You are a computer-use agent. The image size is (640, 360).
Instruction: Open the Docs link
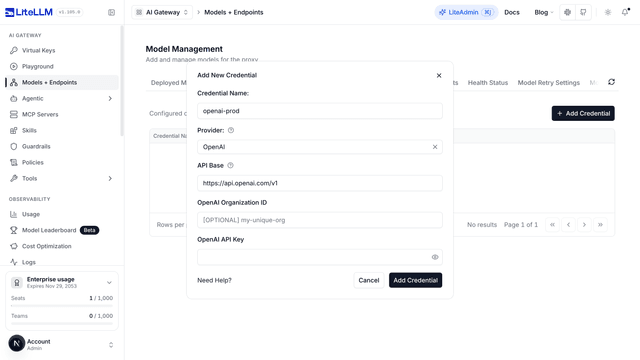(x=512, y=12)
